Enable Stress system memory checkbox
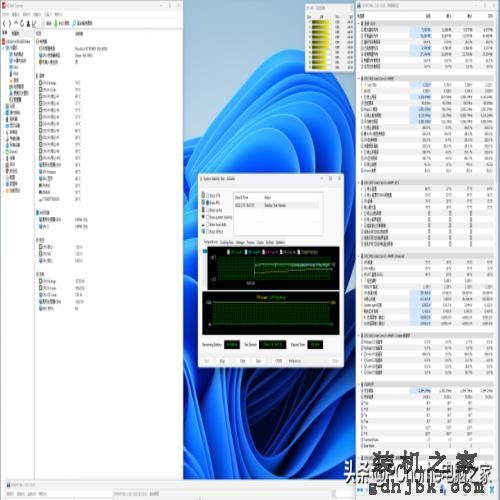The image size is (500, 500). [208, 217]
